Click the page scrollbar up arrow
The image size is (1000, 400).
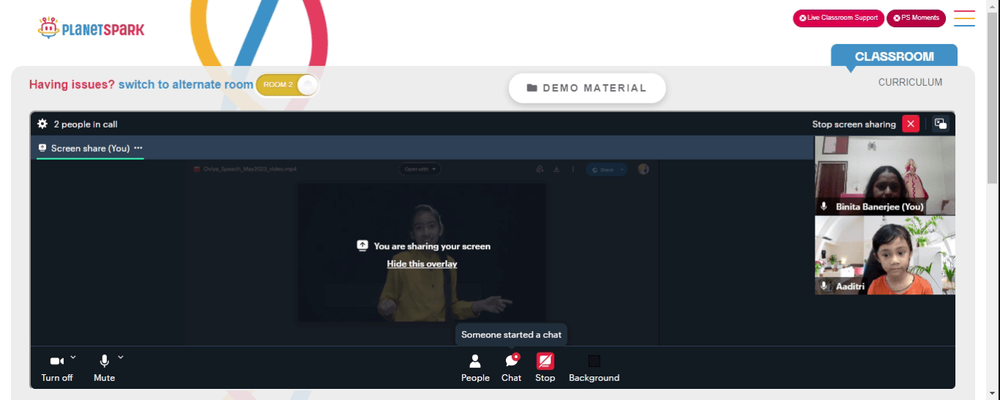993,6
